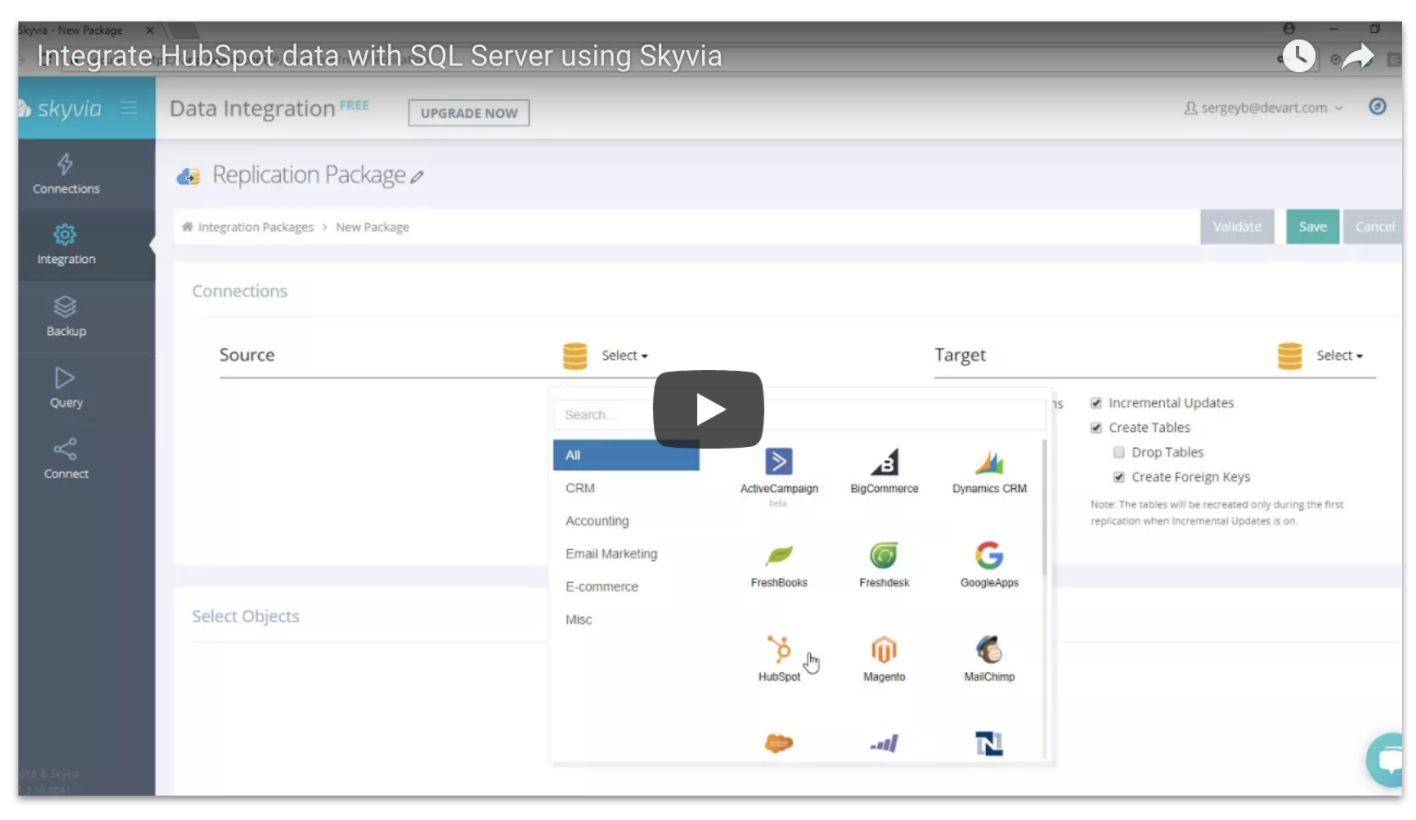Click the compass help icon

(1378, 106)
